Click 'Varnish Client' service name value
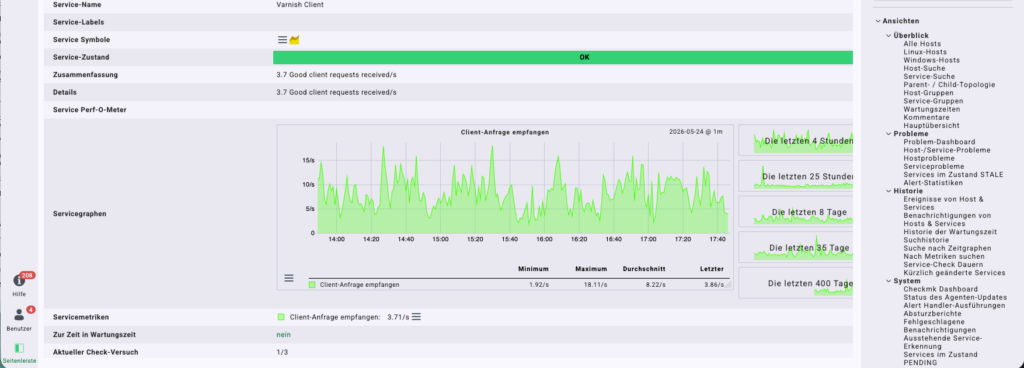Viewport: 1024px width, 368px height. point(300,5)
